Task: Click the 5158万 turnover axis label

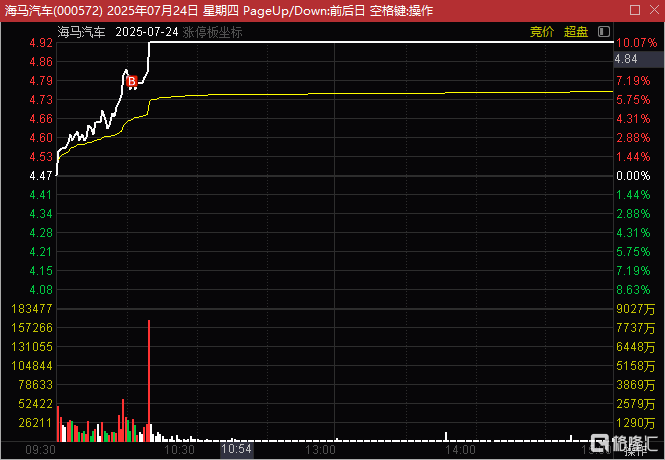Action: 636,366
